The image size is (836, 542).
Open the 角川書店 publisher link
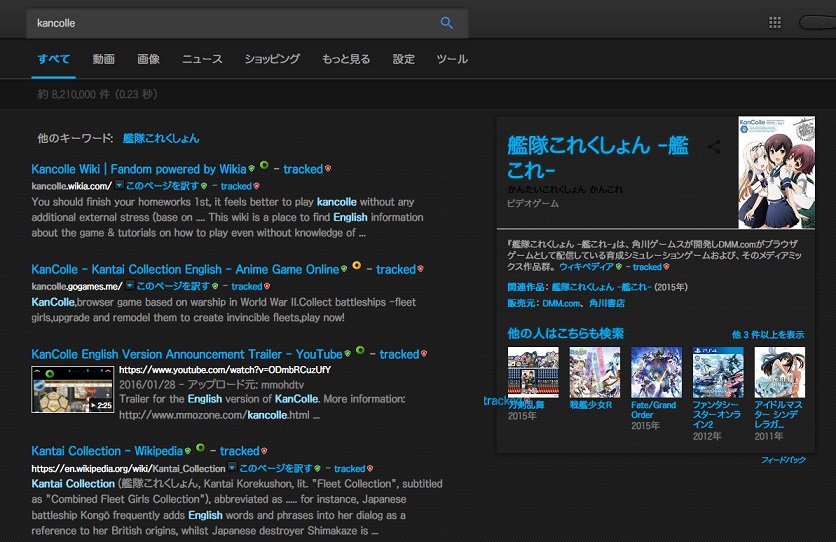pos(607,303)
